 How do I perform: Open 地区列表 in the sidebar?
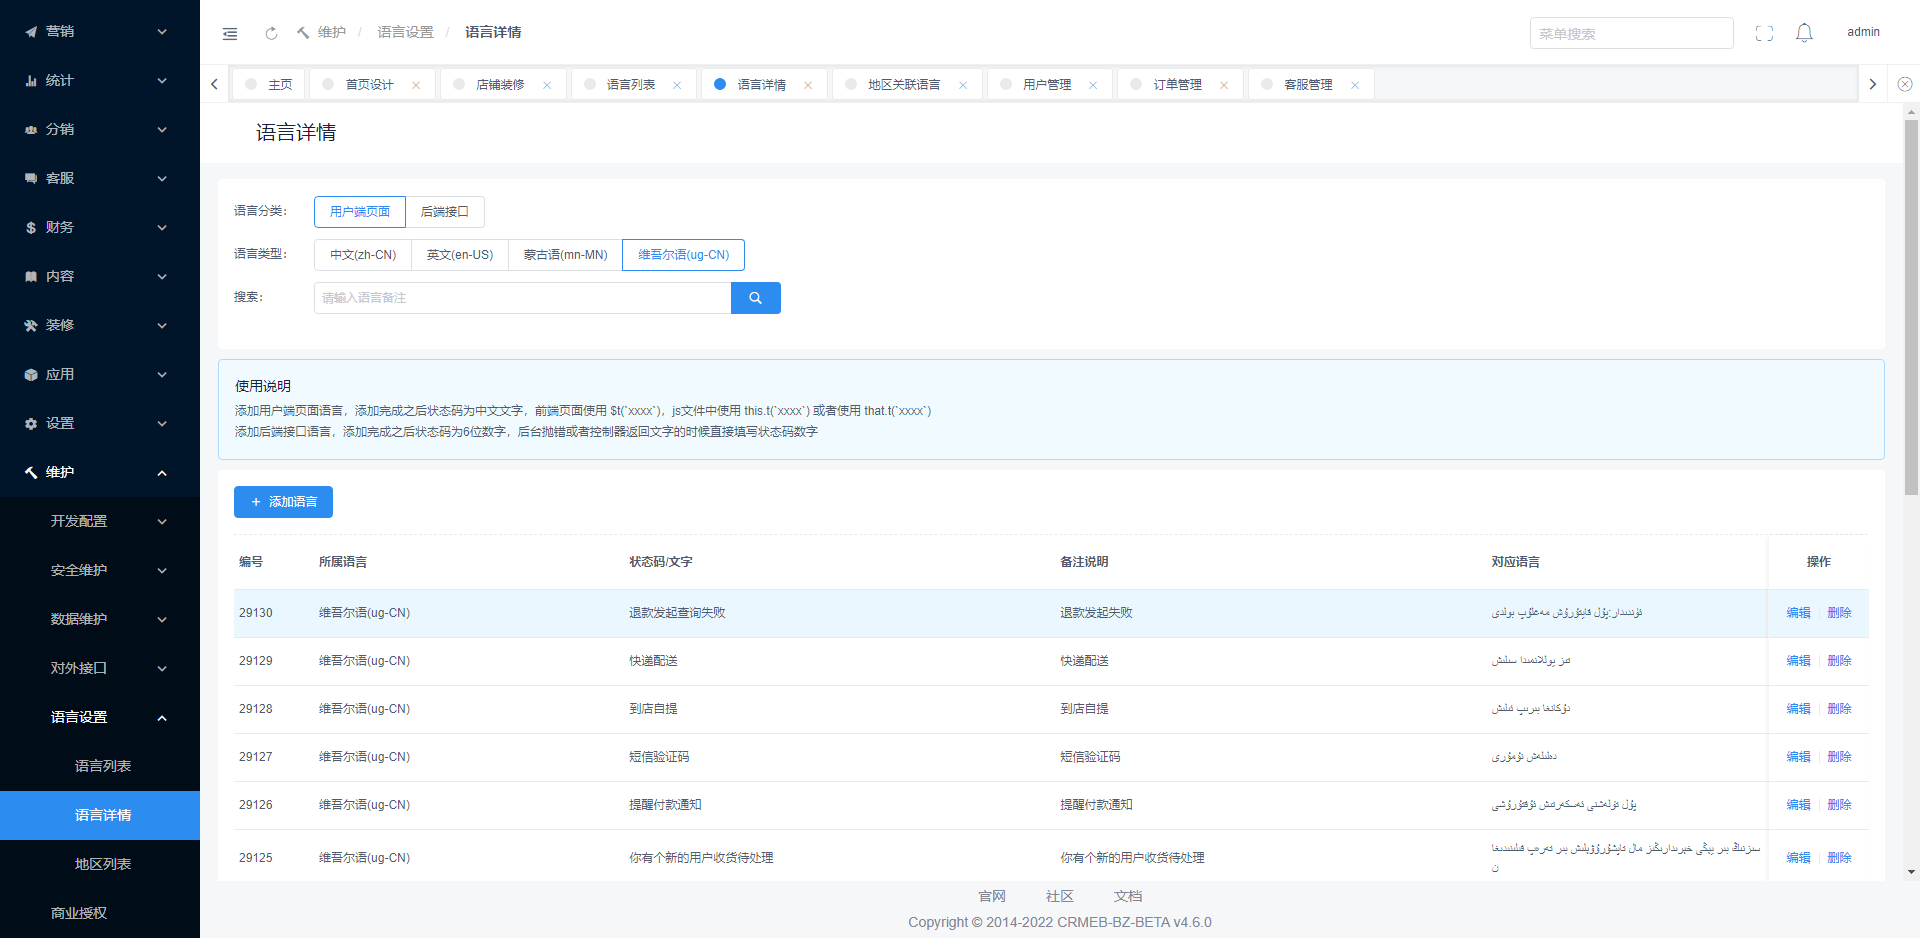click(100, 865)
